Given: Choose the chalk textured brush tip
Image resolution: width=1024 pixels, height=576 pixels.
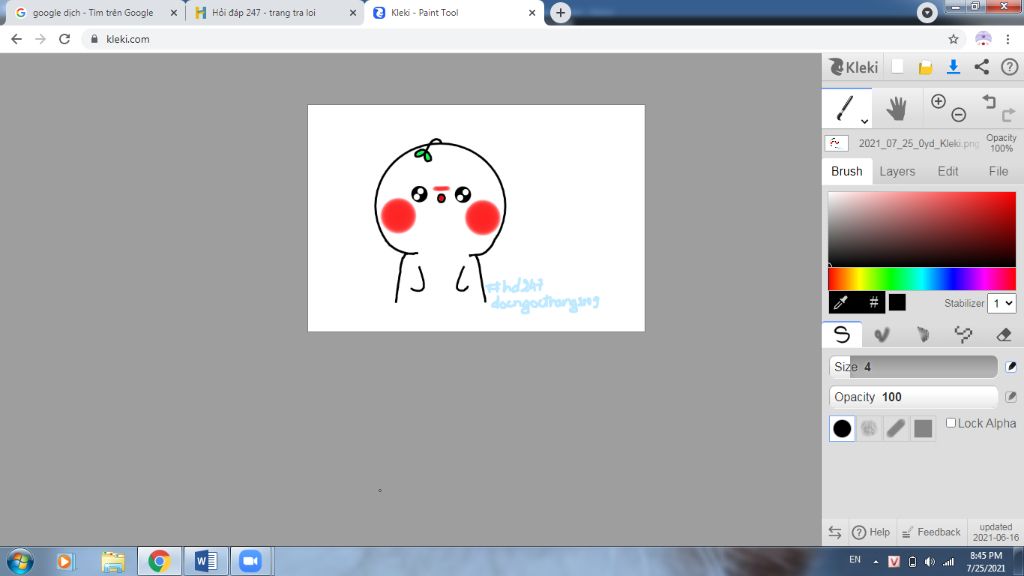Looking at the screenshot, I should click(869, 428).
